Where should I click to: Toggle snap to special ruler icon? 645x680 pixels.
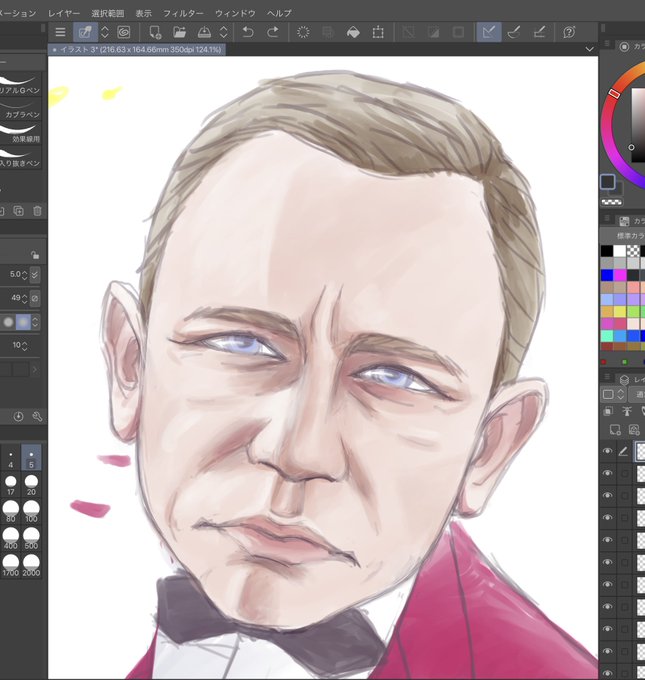(x=514, y=32)
